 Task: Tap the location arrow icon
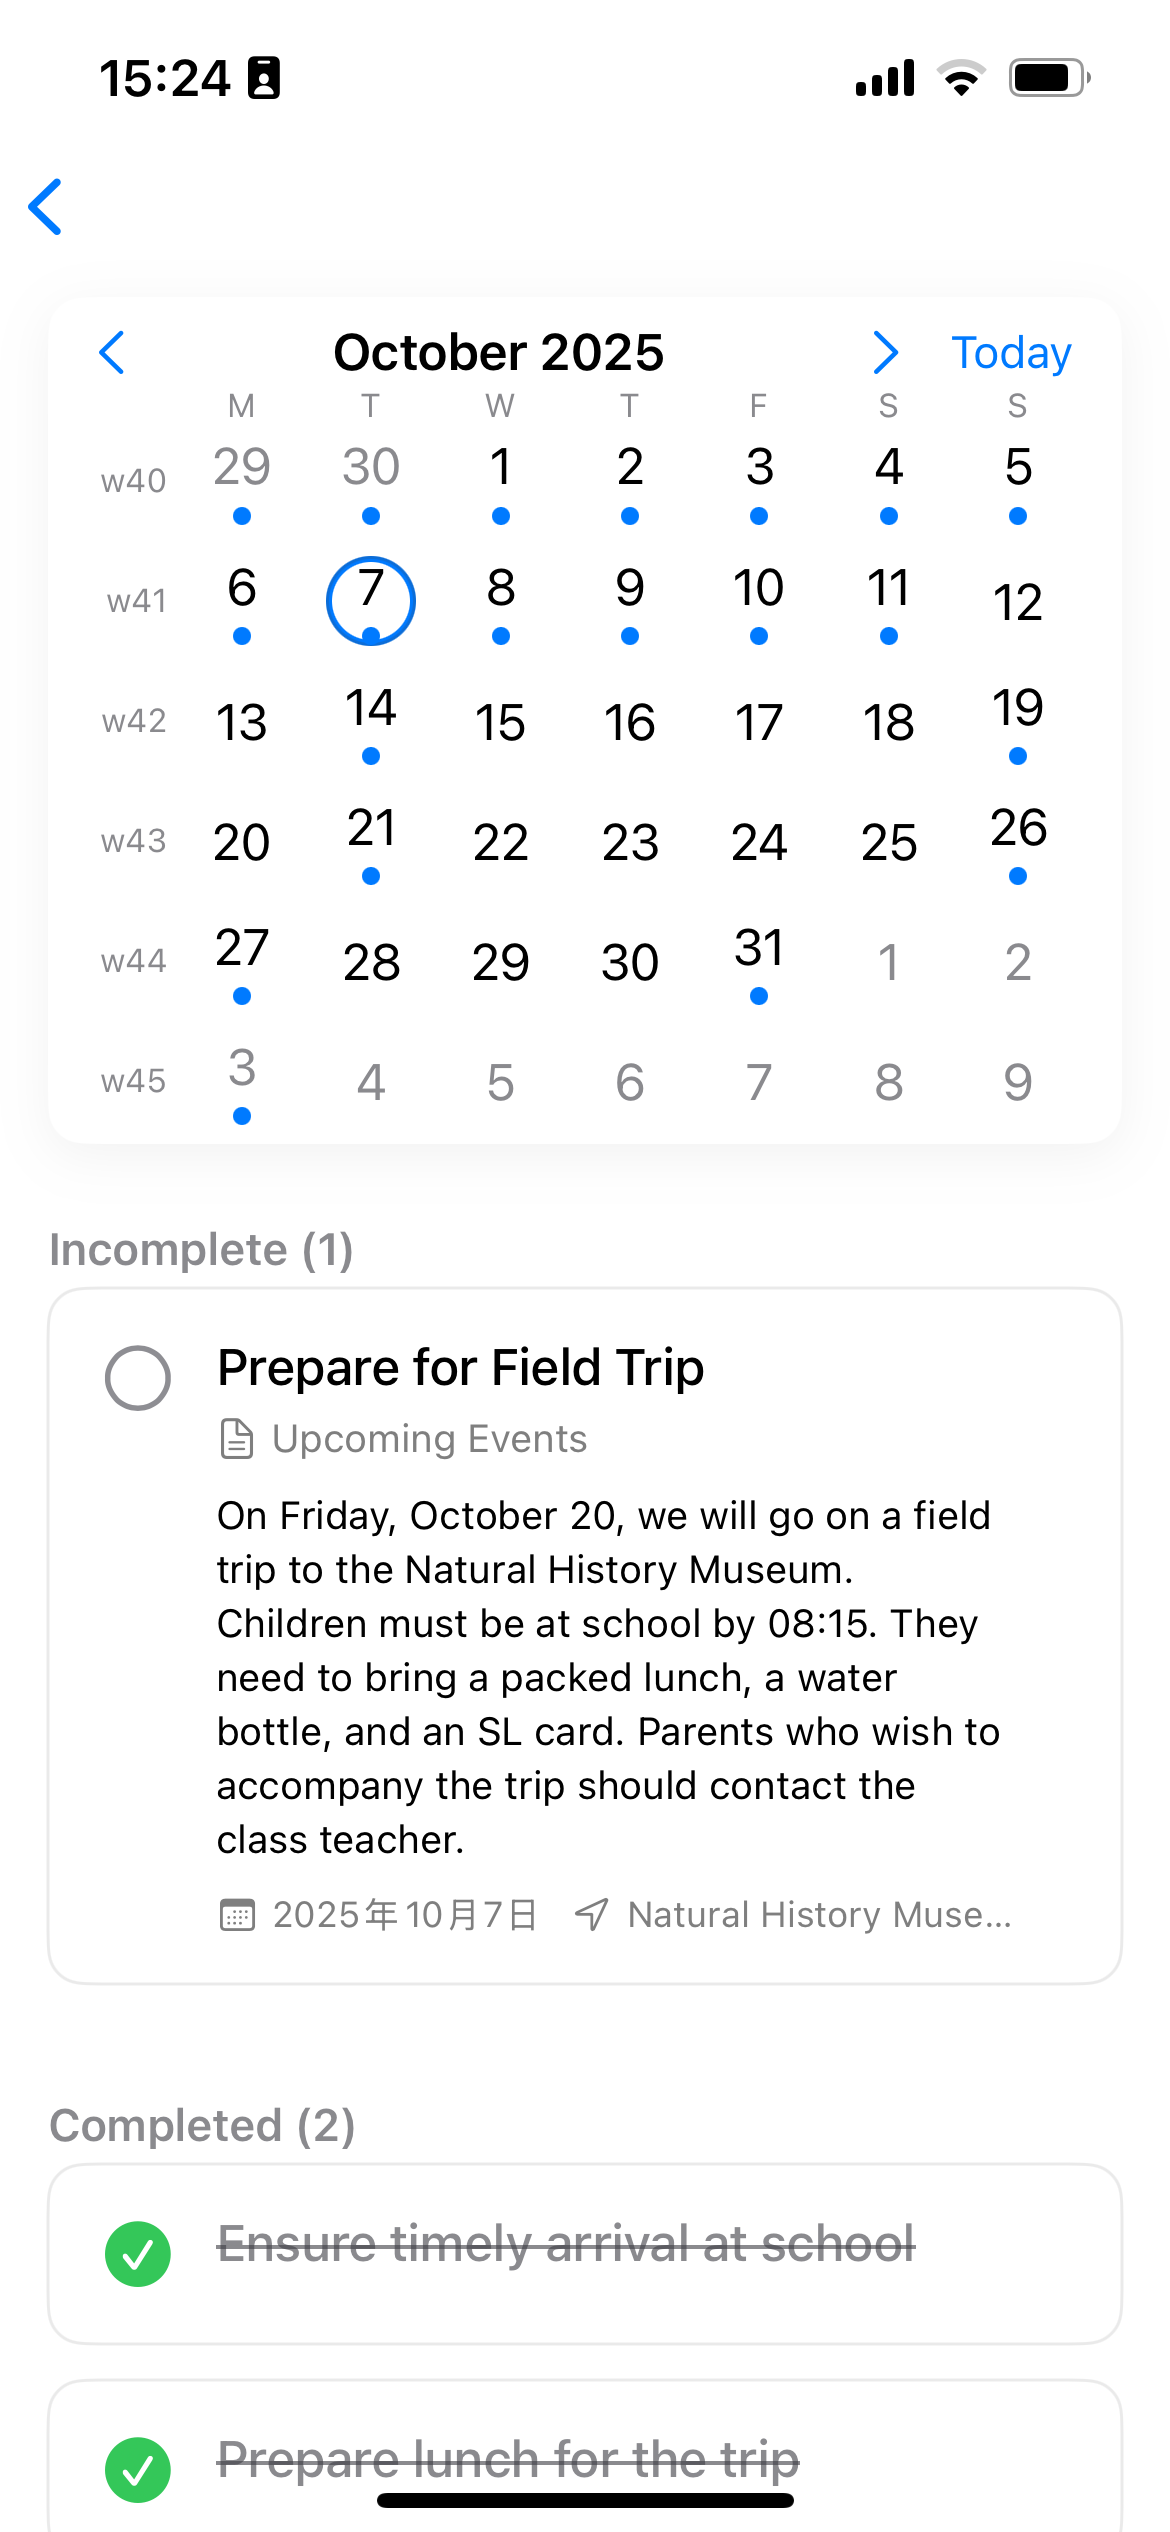coord(591,1915)
